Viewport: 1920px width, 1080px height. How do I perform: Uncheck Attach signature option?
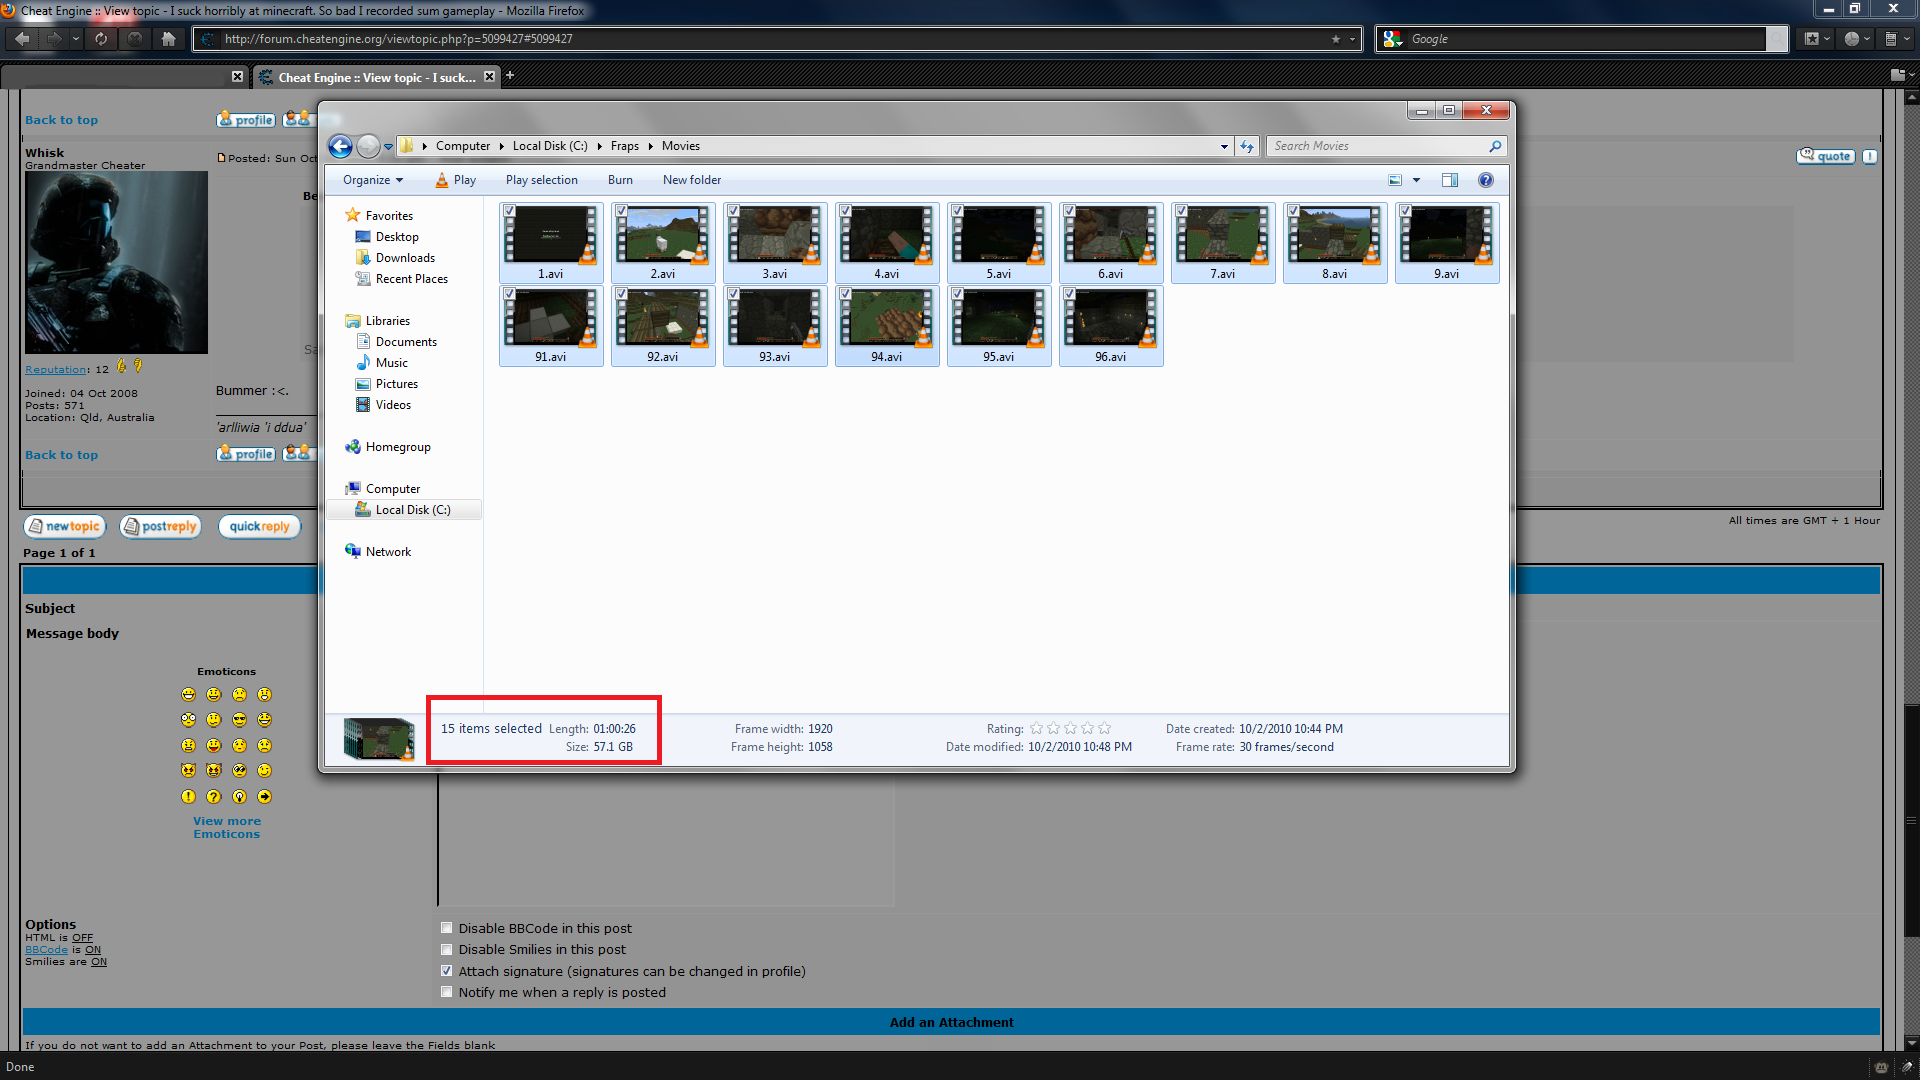[x=446, y=970]
